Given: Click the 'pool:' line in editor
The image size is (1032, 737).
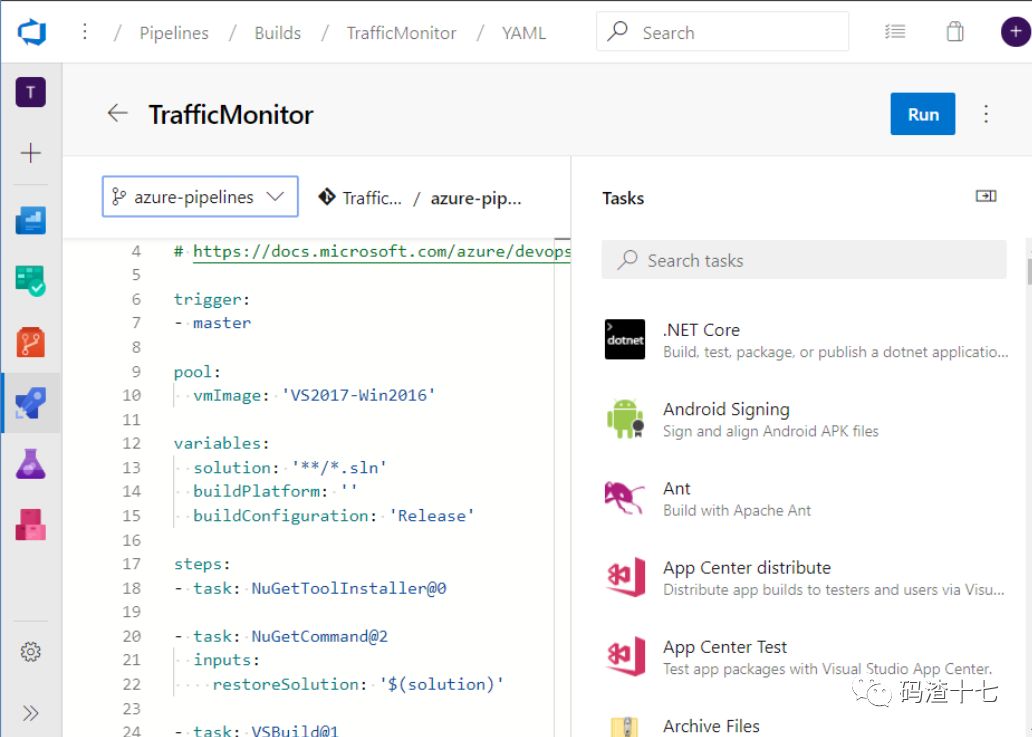Looking at the screenshot, I should (197, 372).
